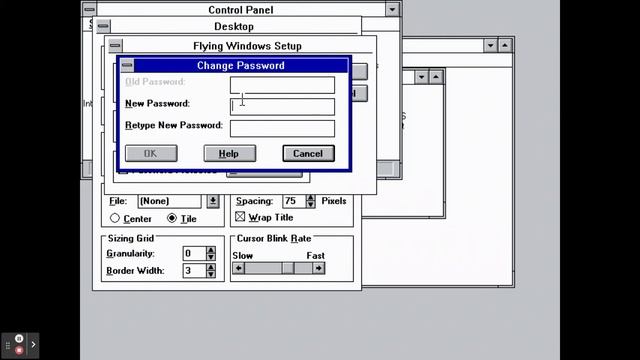Click the inner background window's maximize up arrow
Viewport: 640px width, 360px height.
click(436, 77)
